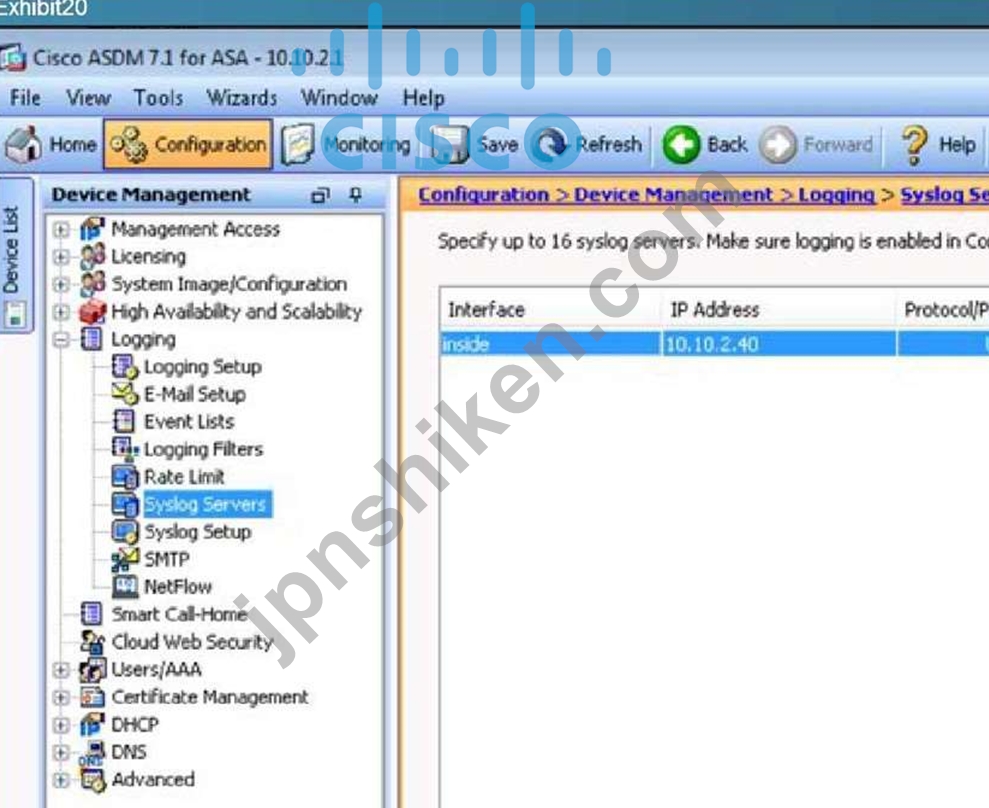The width and height of the screenshot is (989, 808).
Task: Click the Interface column header
Action: tap(551, 310)
